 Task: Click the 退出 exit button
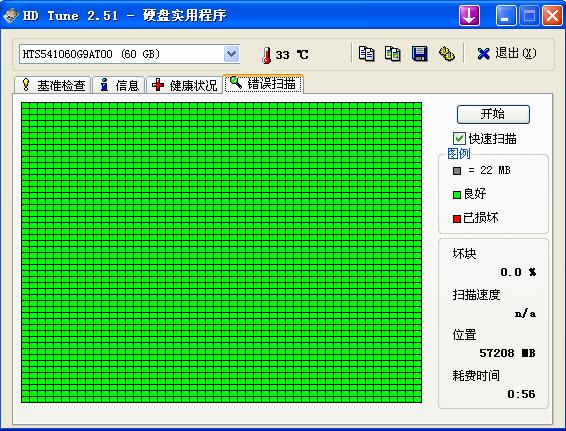click(506, 54)
